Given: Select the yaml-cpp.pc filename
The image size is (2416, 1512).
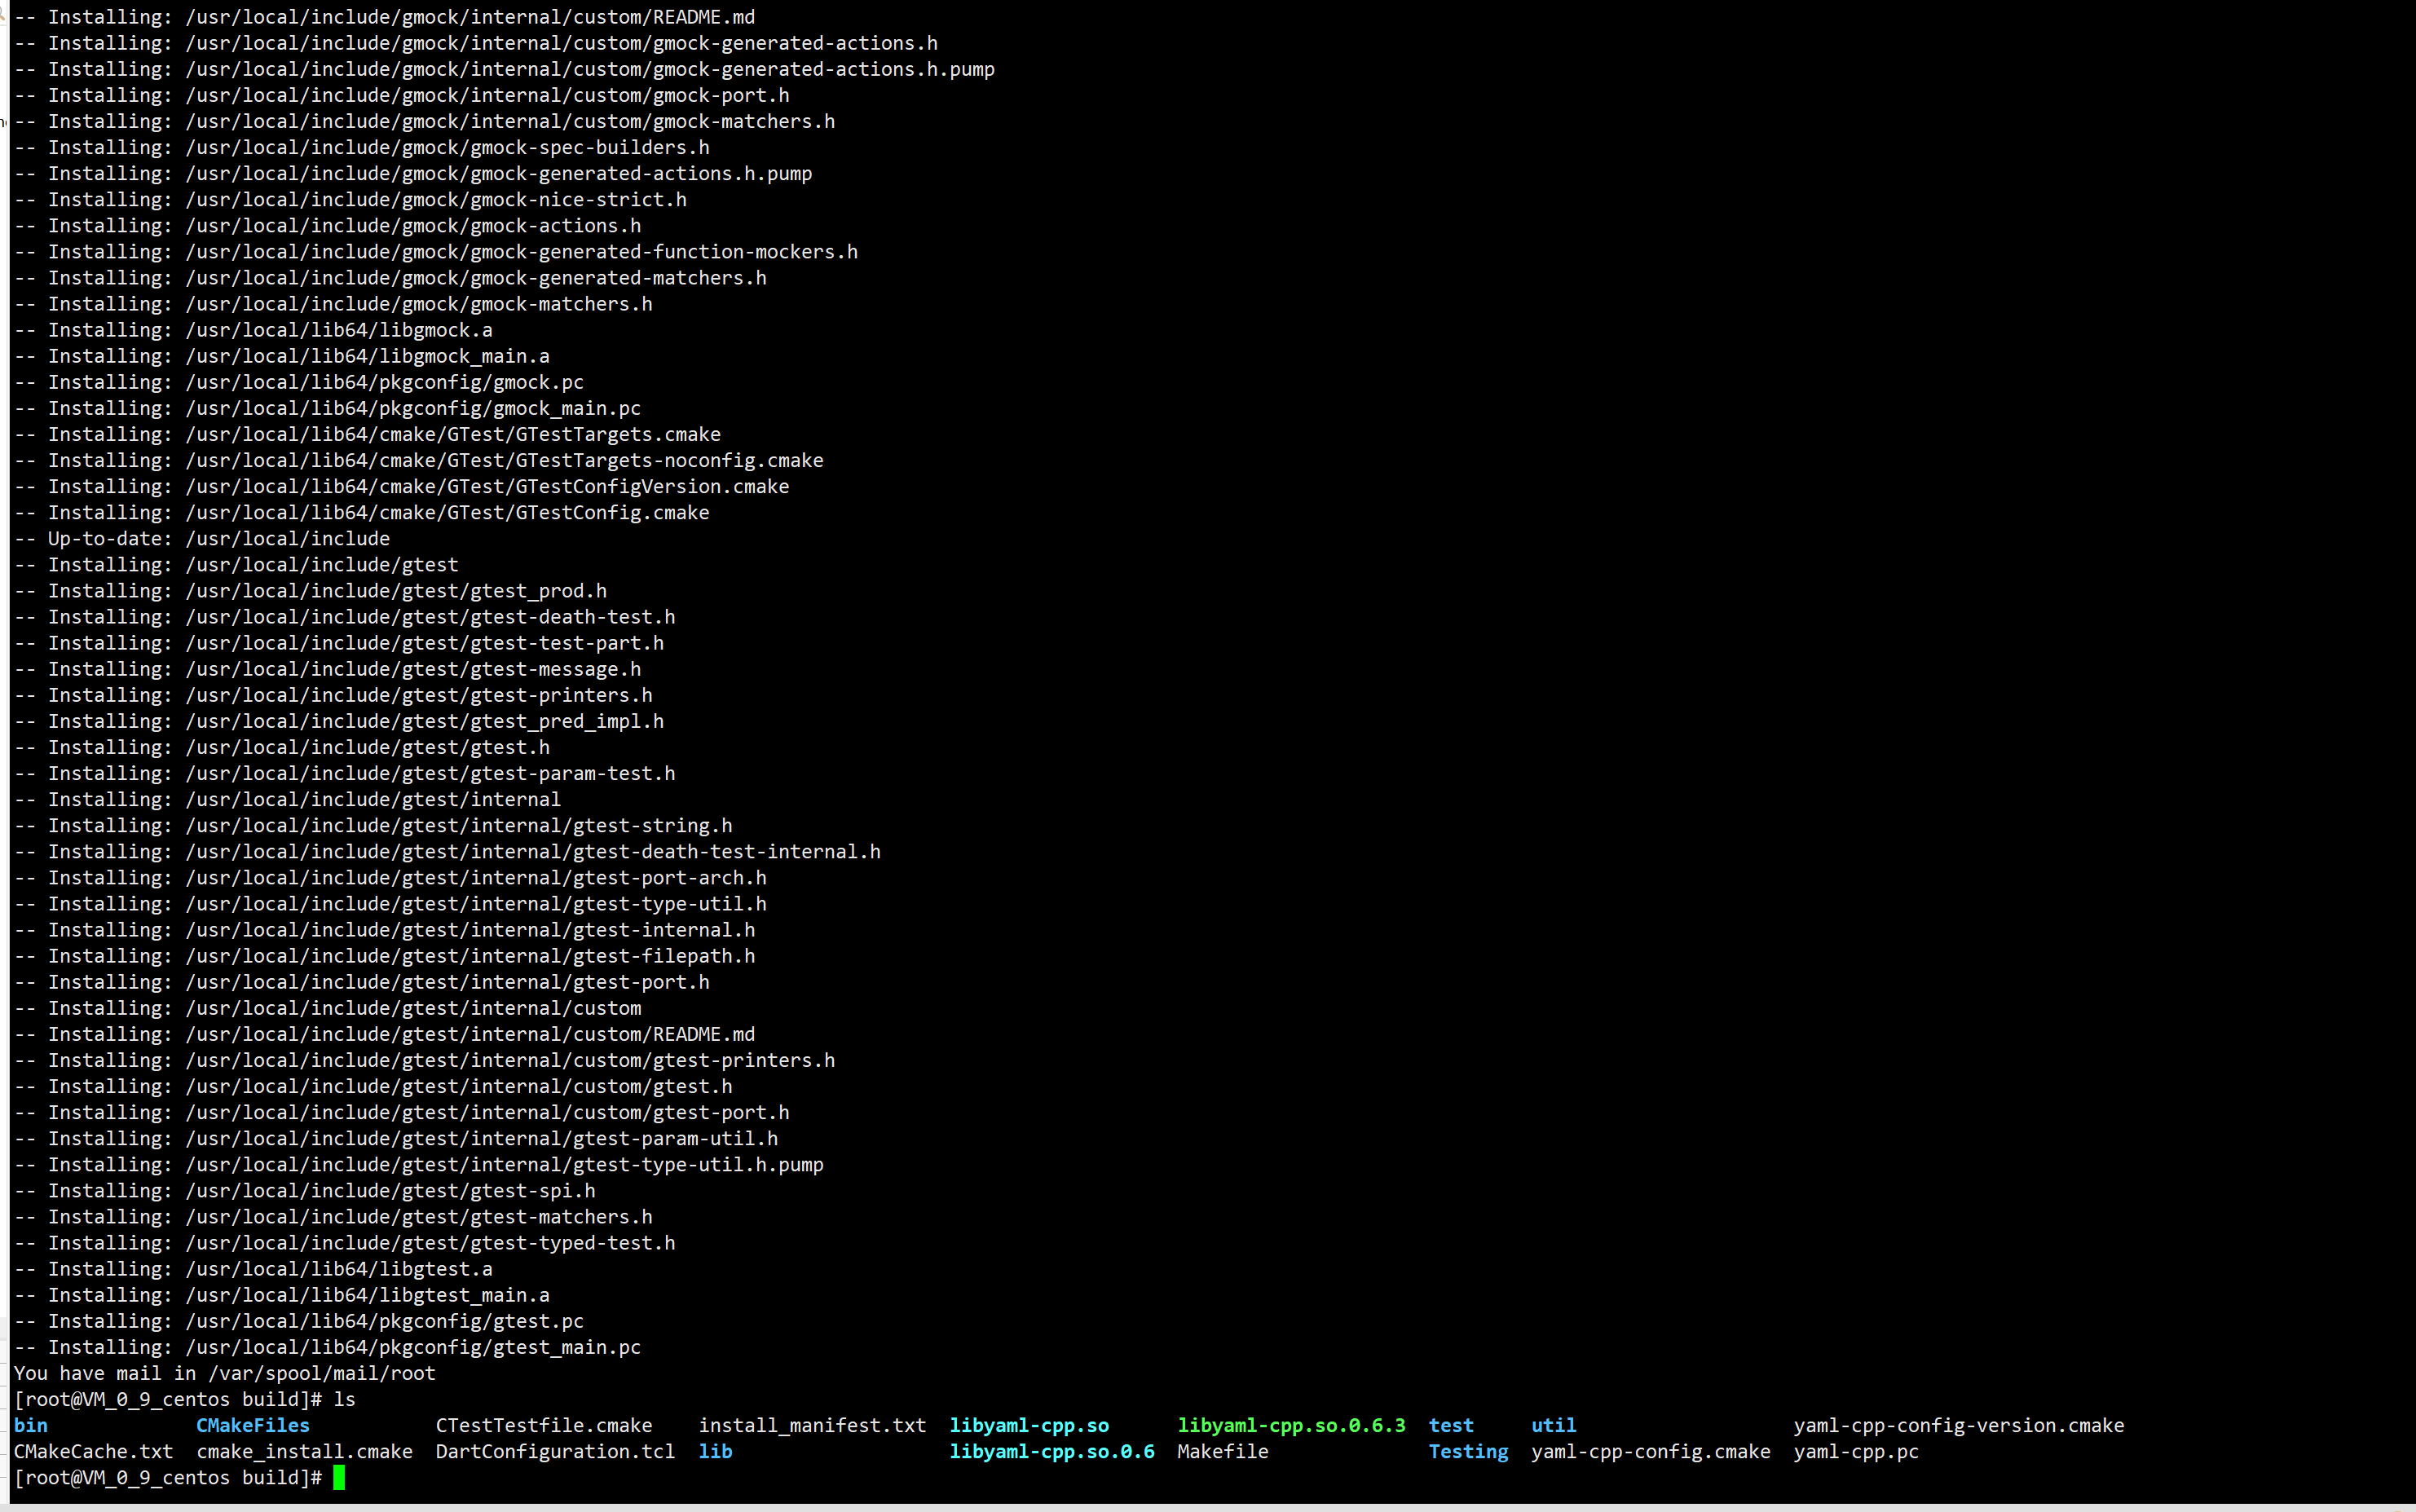Looking at the screenshot, I should (x=1857, y=1451).
